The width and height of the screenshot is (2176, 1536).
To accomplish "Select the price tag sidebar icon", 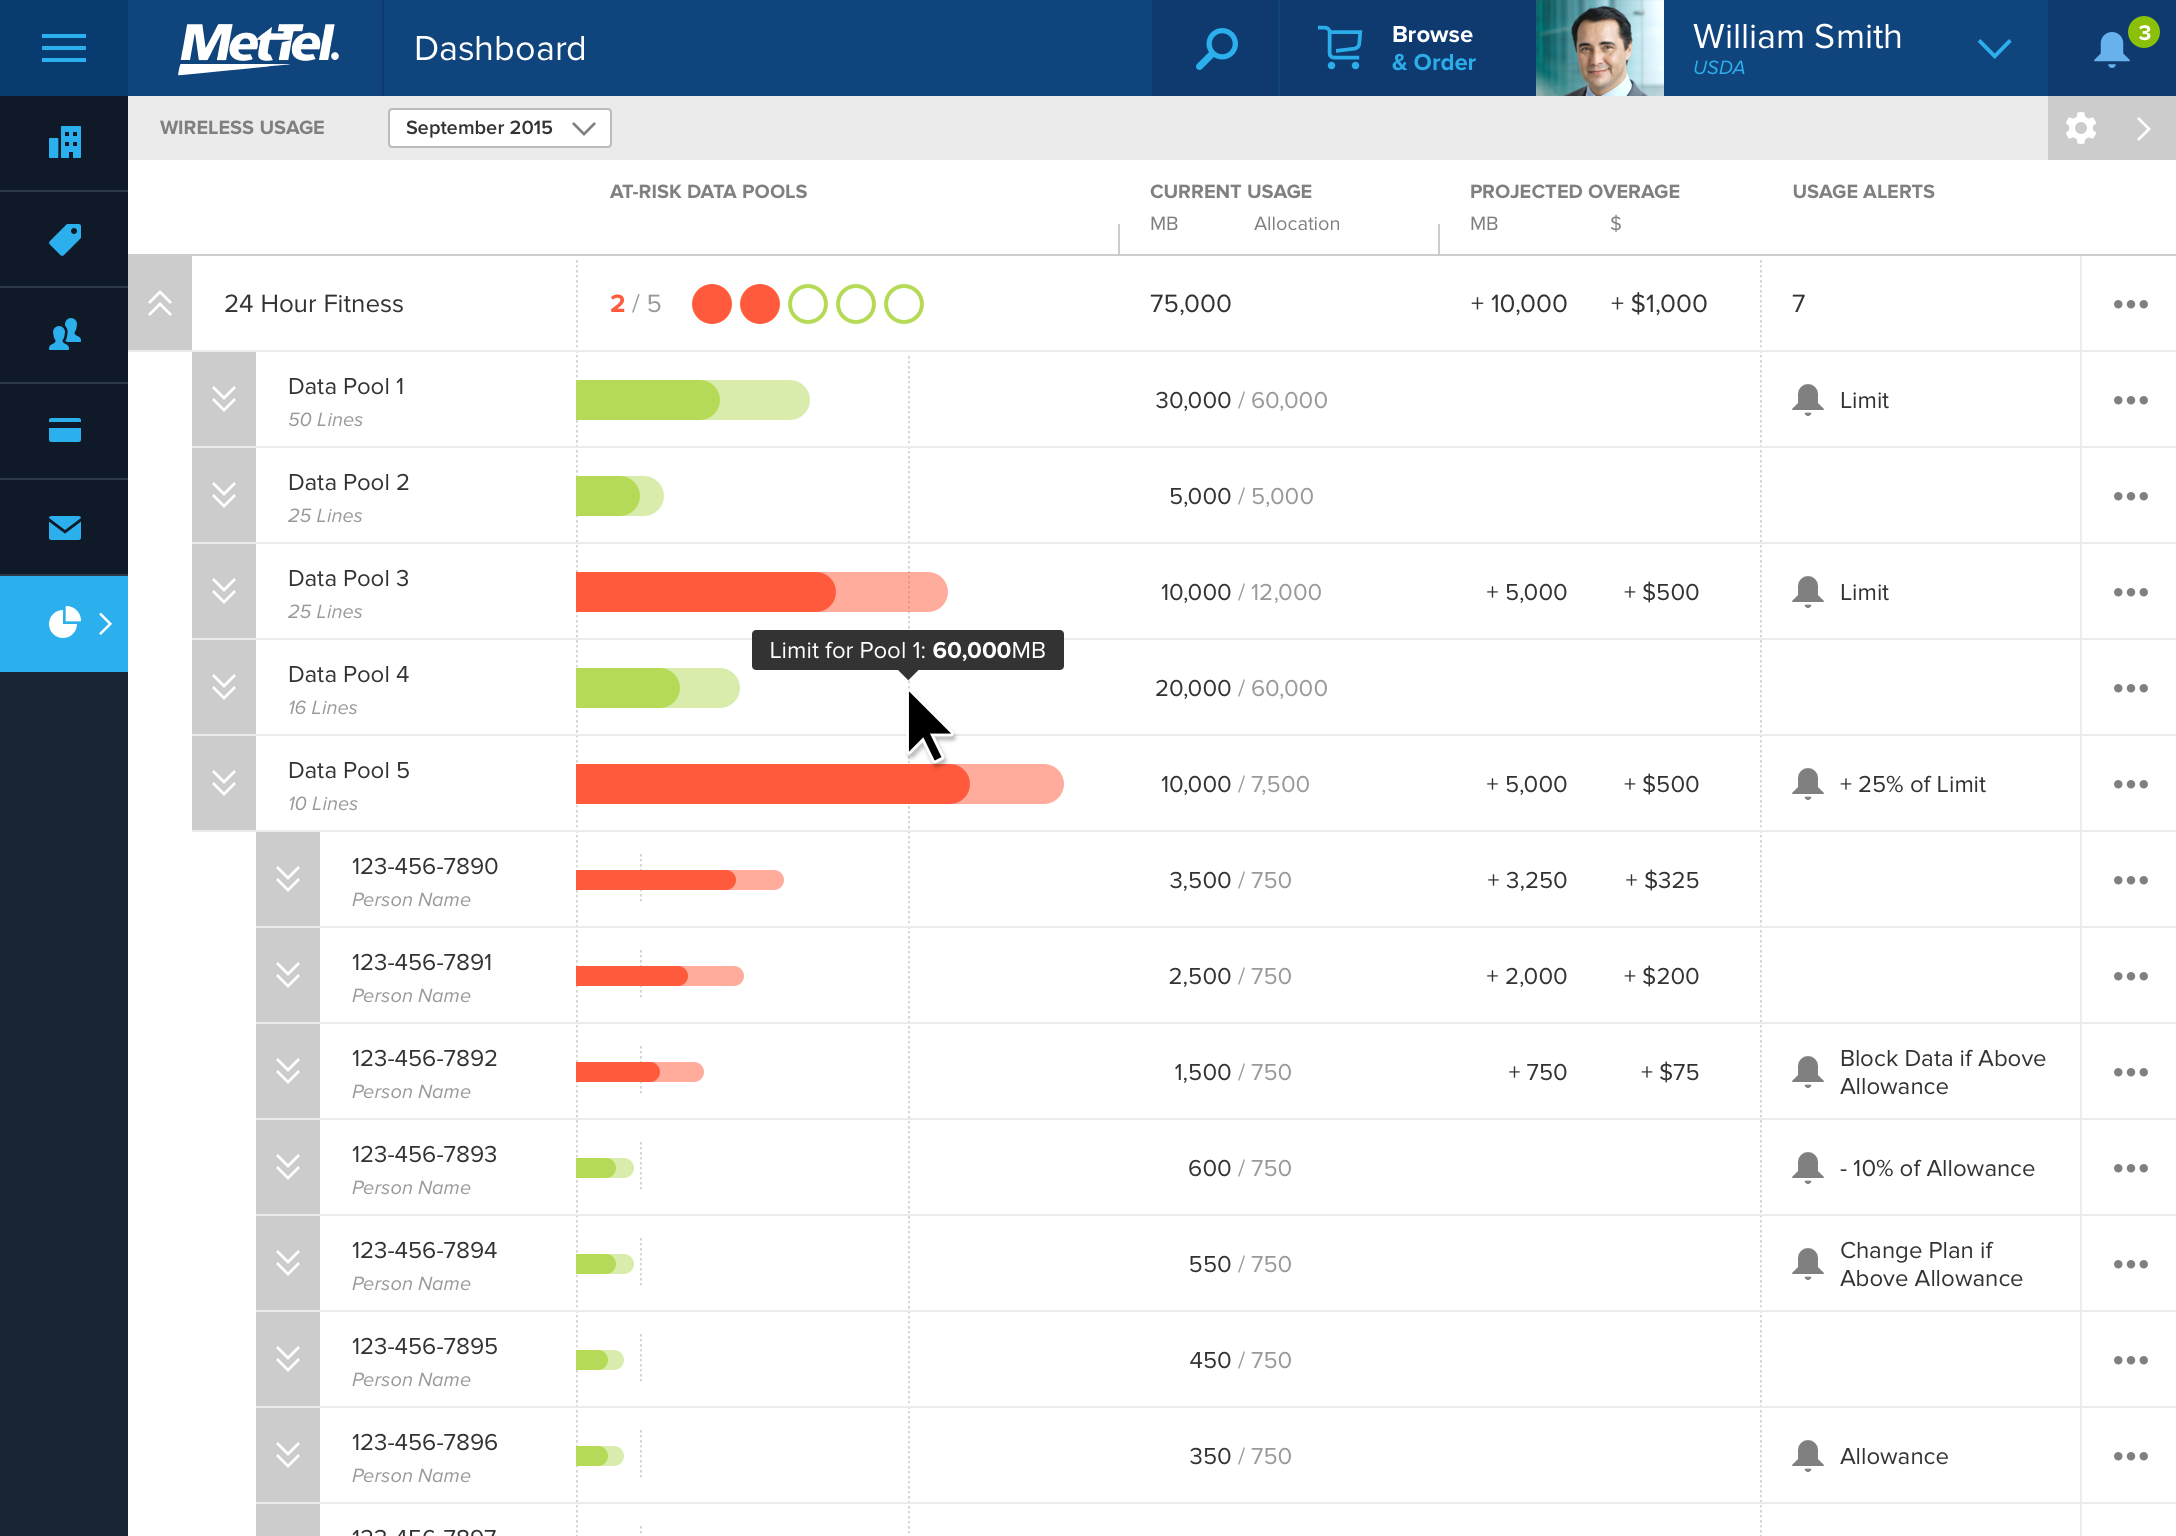I will click(x=64, y=239).
